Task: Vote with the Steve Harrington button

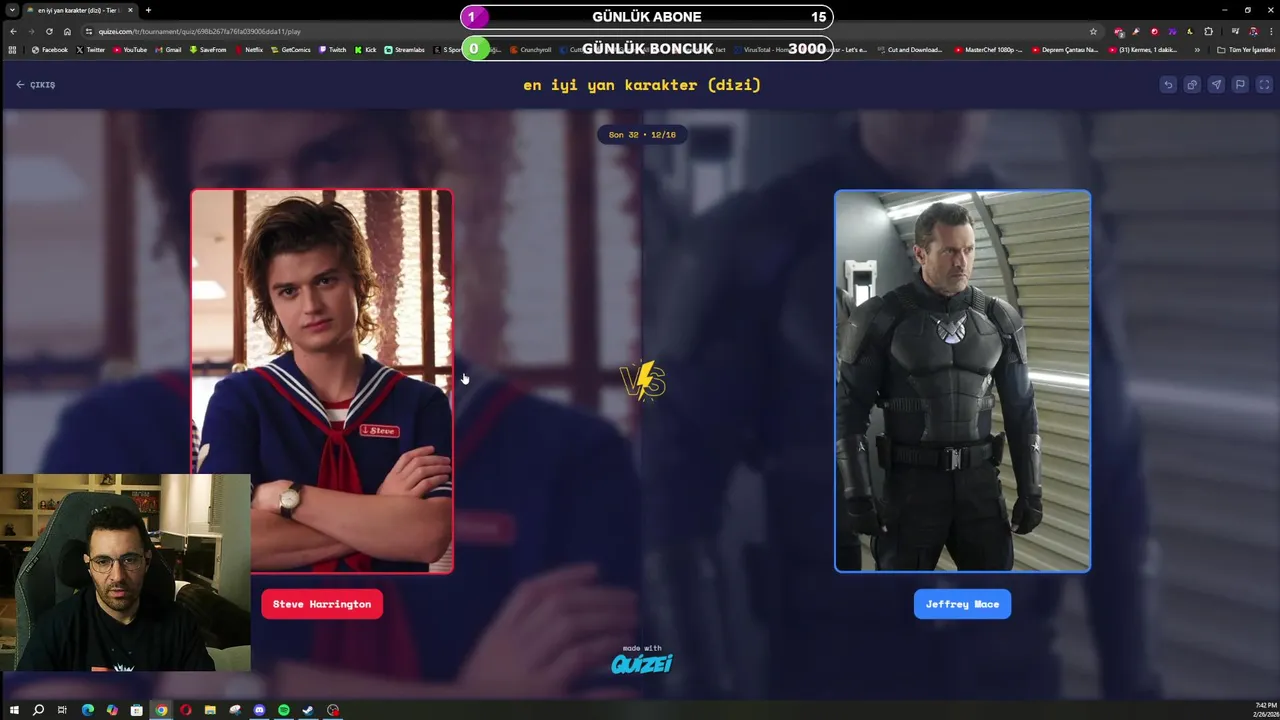Action: point(322,604)
